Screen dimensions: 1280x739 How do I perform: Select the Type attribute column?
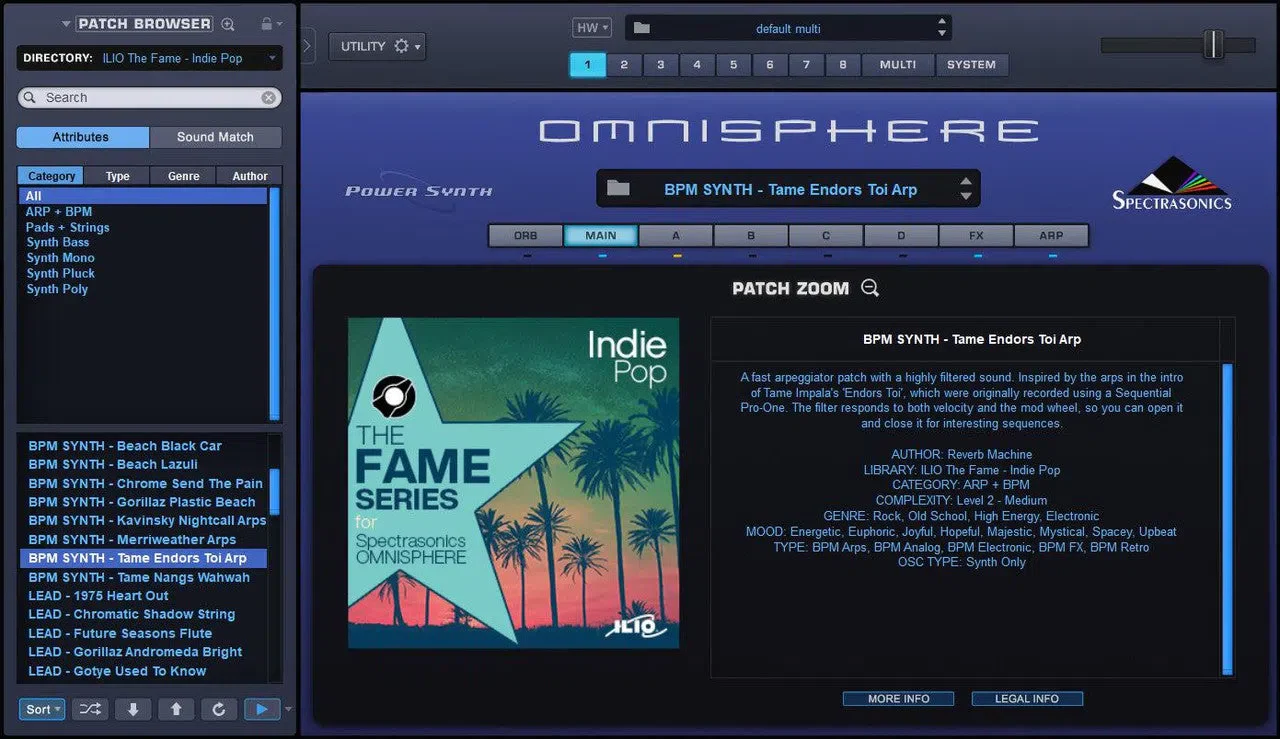tap(118, 176)
